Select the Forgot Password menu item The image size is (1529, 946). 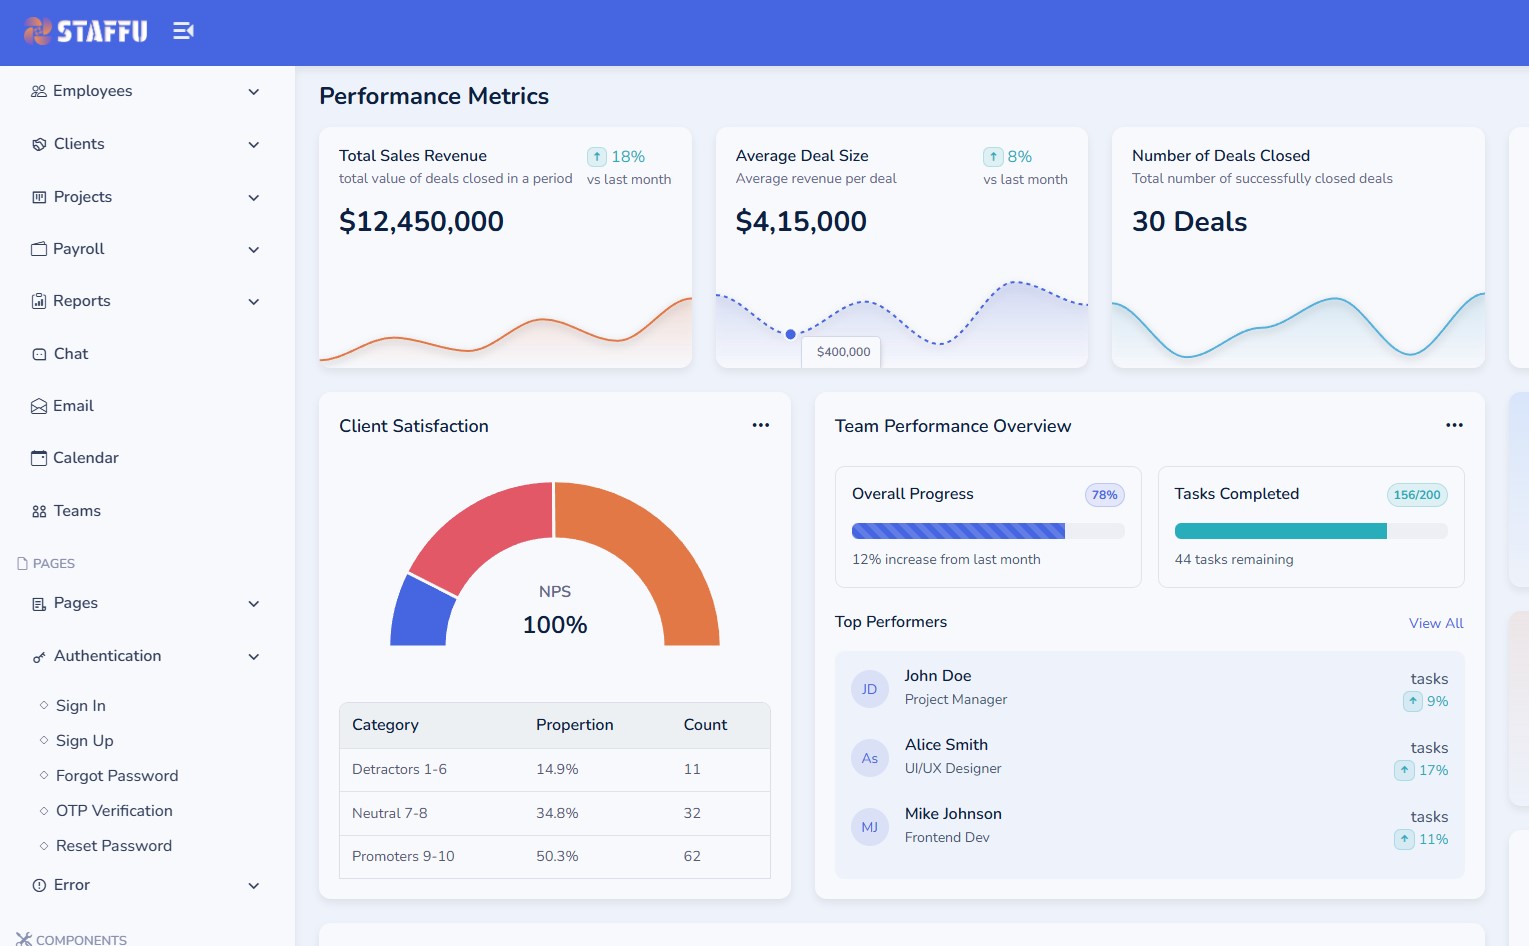coord(117,776)
